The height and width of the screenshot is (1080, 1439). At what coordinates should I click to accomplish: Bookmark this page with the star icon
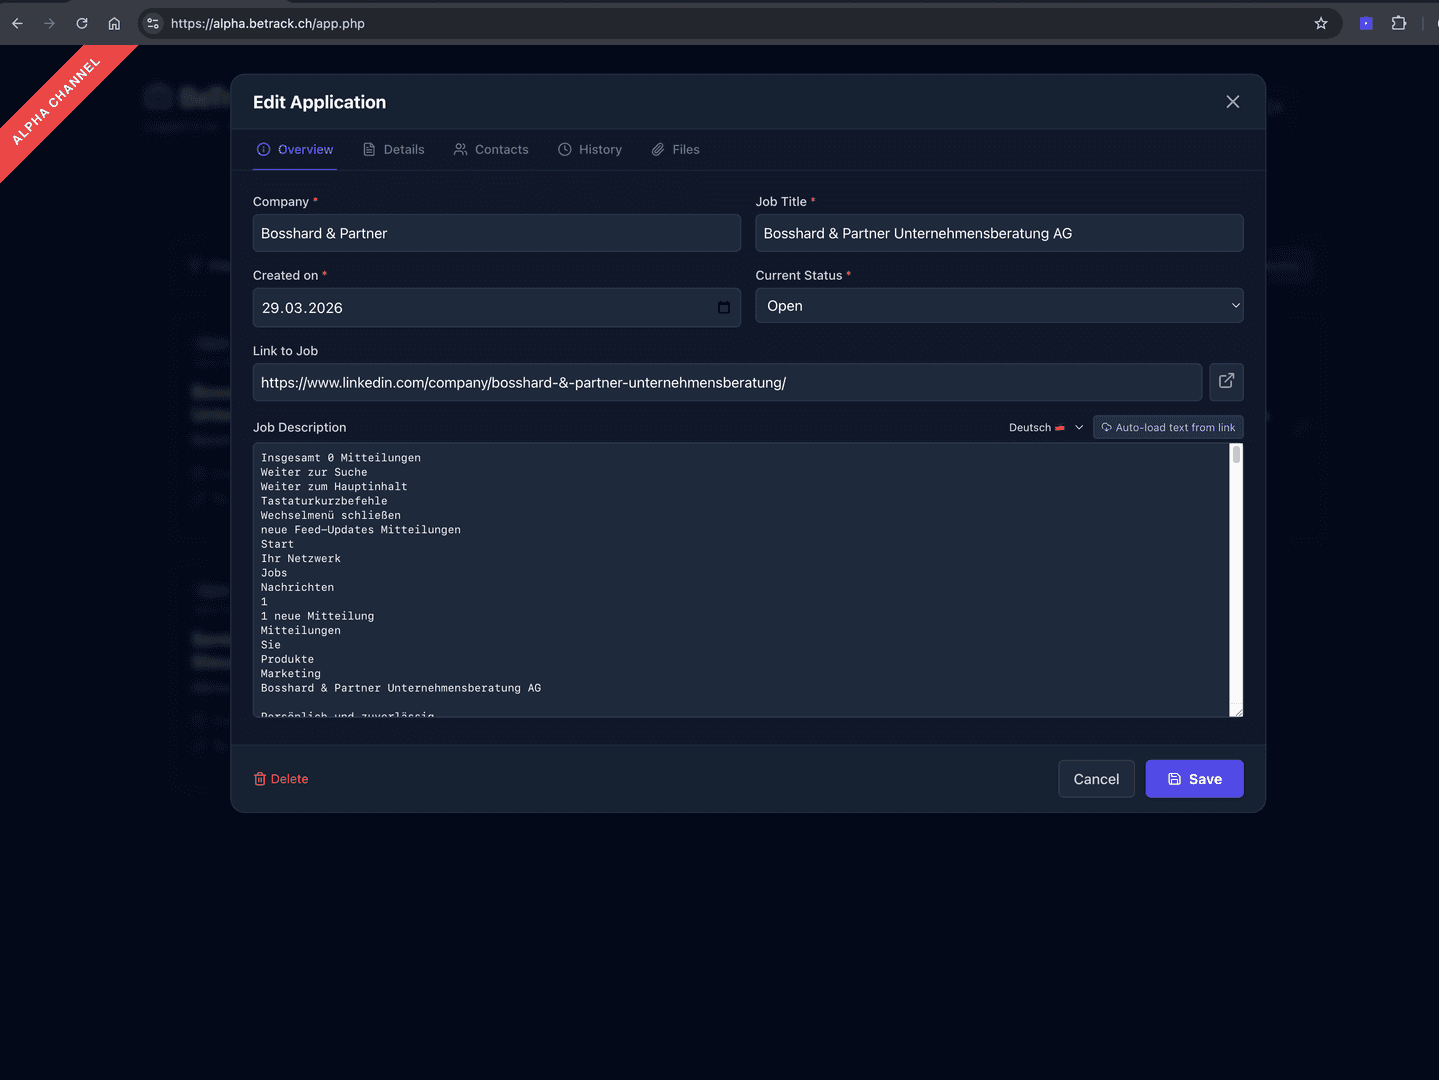point(1321,23)
